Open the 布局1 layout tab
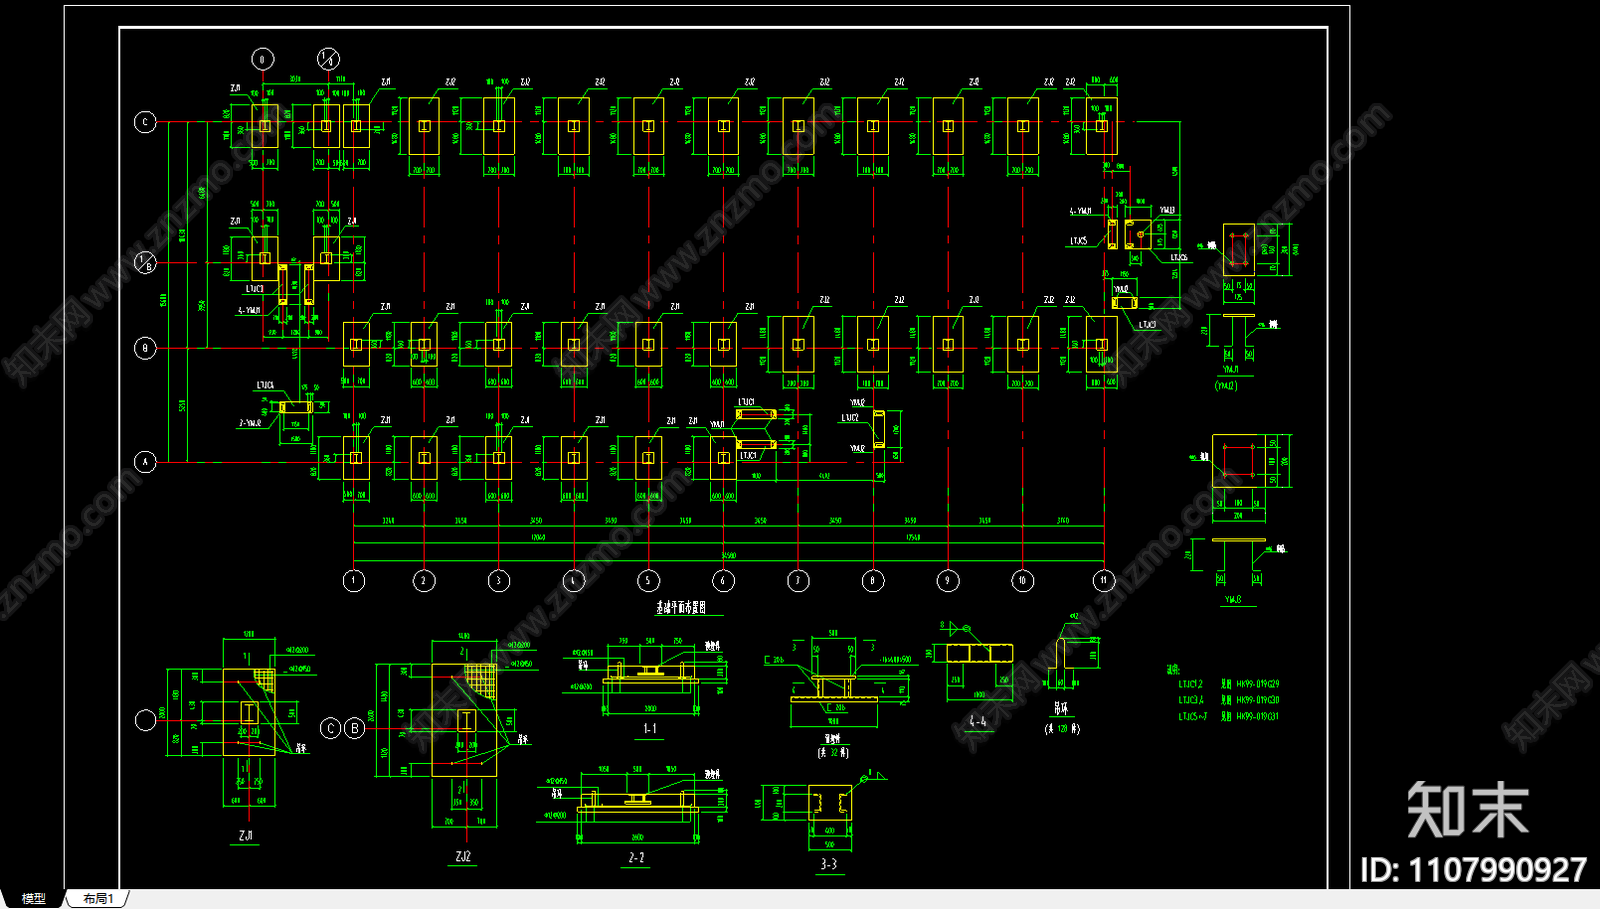Image resolution: width=1600 pixels, height=909 pixels. (98, 899)
